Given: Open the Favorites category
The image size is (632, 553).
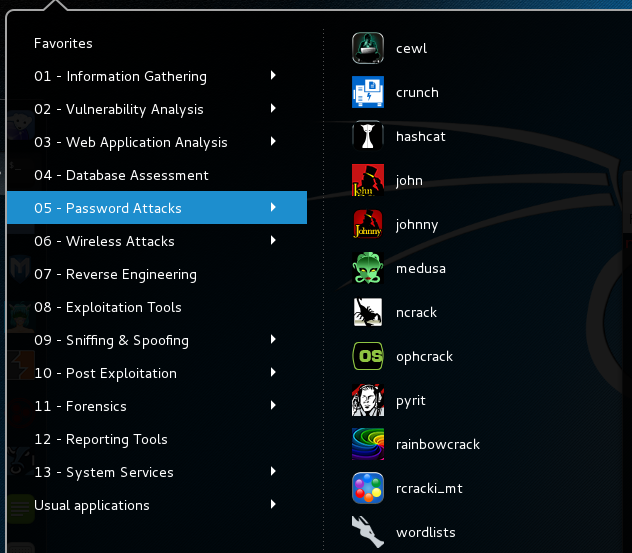Looking at the screenshot, I should [157, 43].
